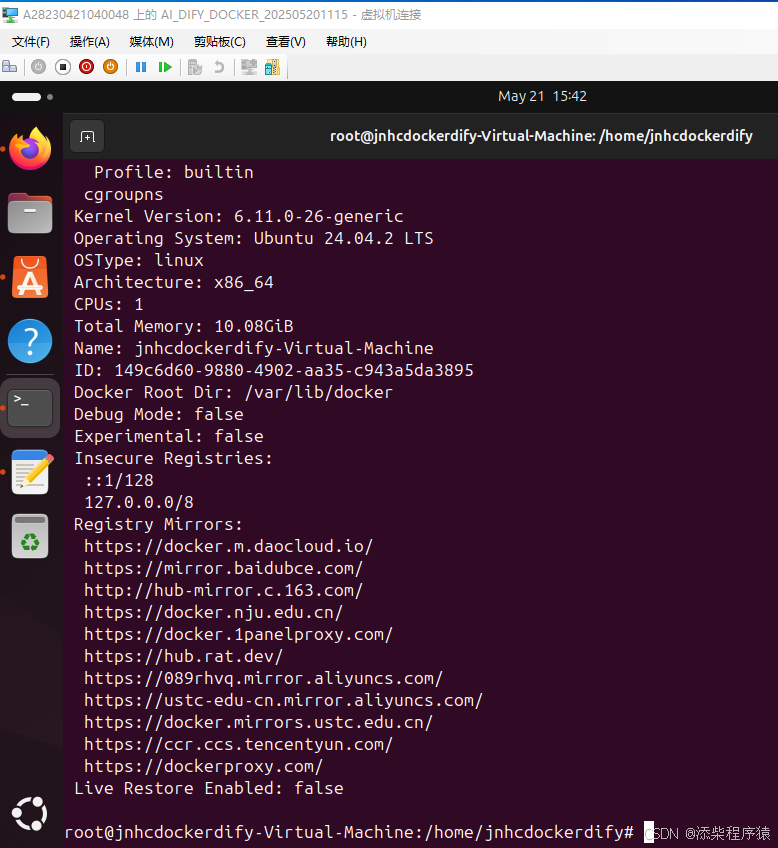The height and width of the screenshot is (848, 778).
Task: Click the Enhanced Session monitor icon
Action: click(249, 67)
